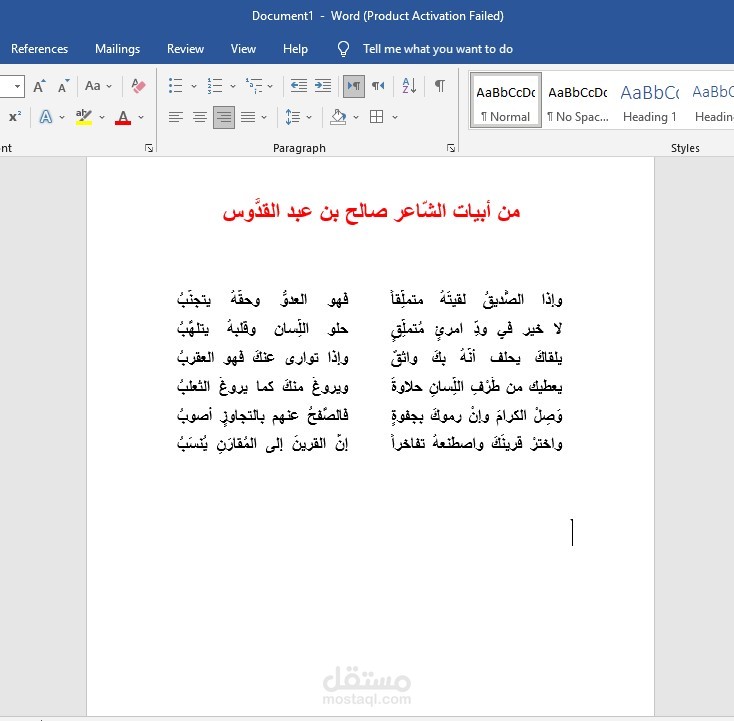
Task: Switch to the View tab
Action: pos(243,49)
